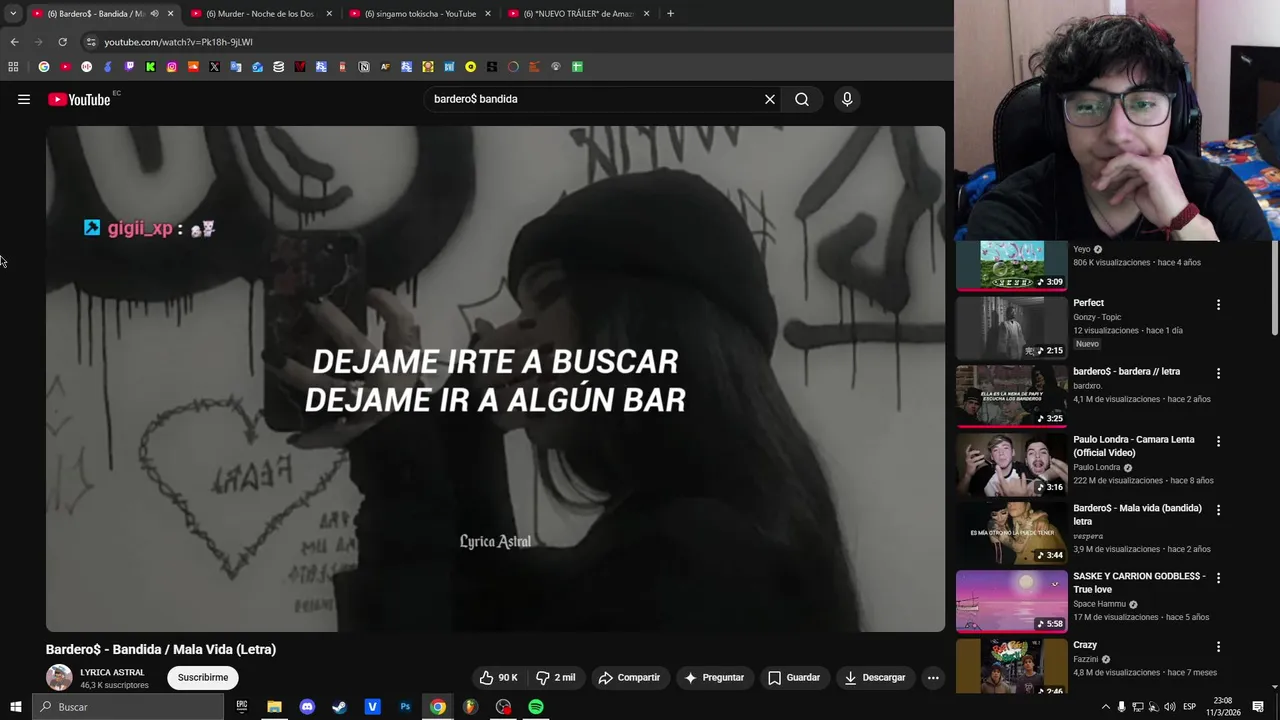Run the search with the magnifier button
This screenshot has height=720, width=1280.
click(x=802, y=99)
